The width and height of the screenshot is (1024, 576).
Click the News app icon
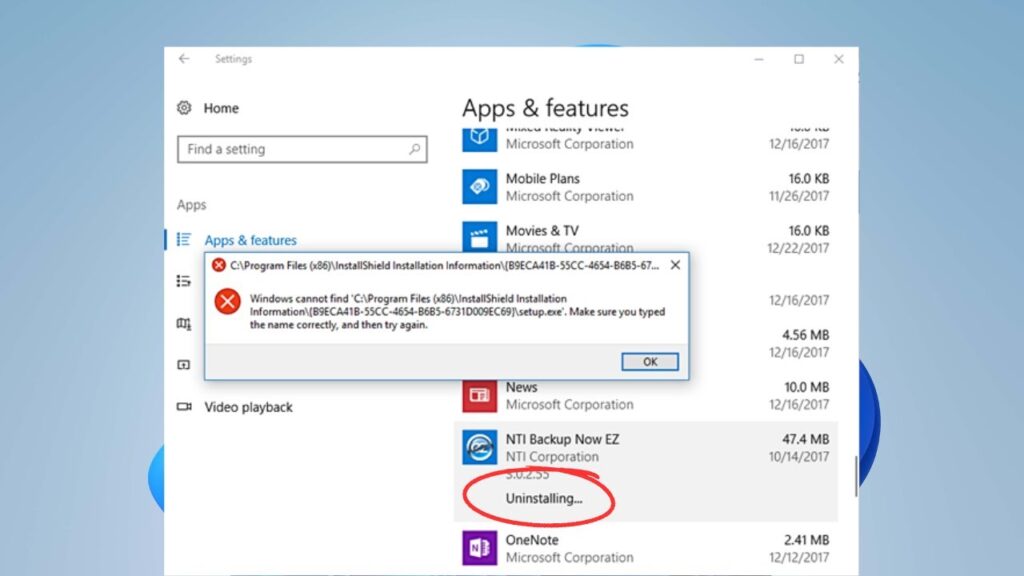480,395
